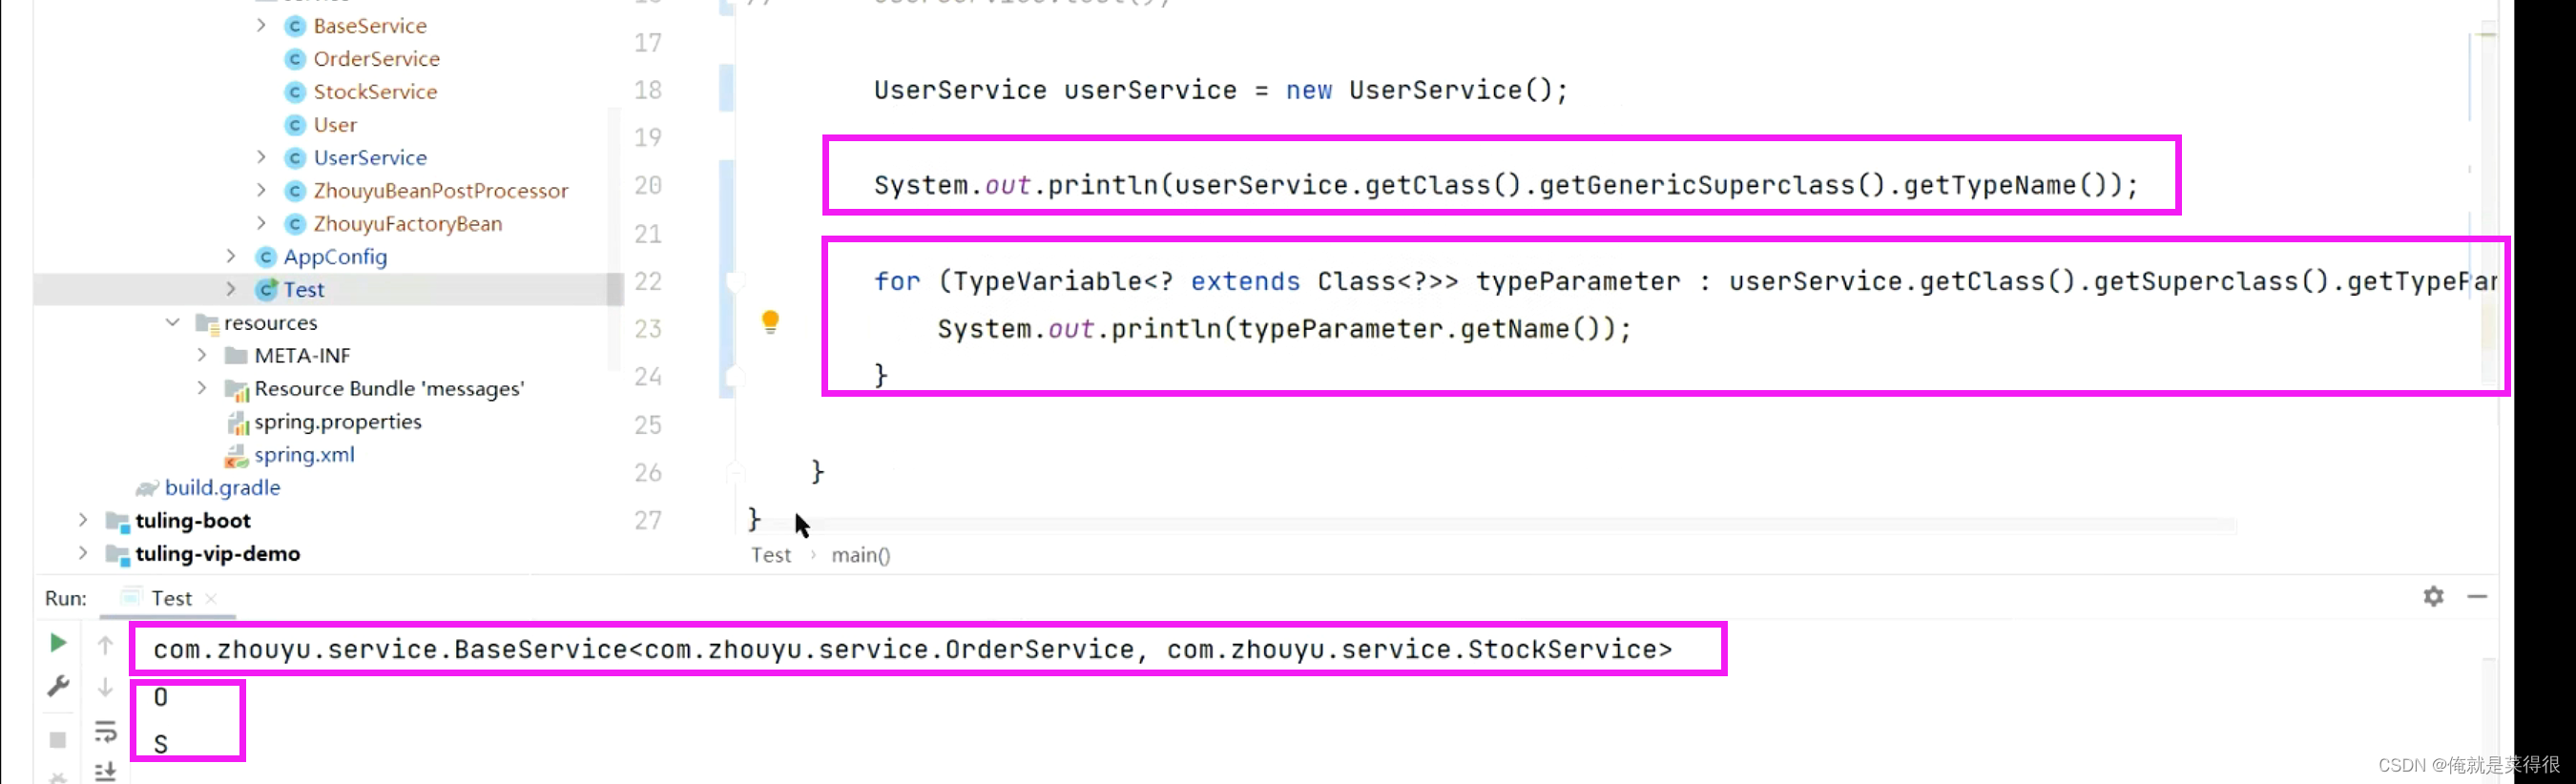2576x784 pixels.
Task: Click line number 20 in gutter
Action: coord(647,185)
